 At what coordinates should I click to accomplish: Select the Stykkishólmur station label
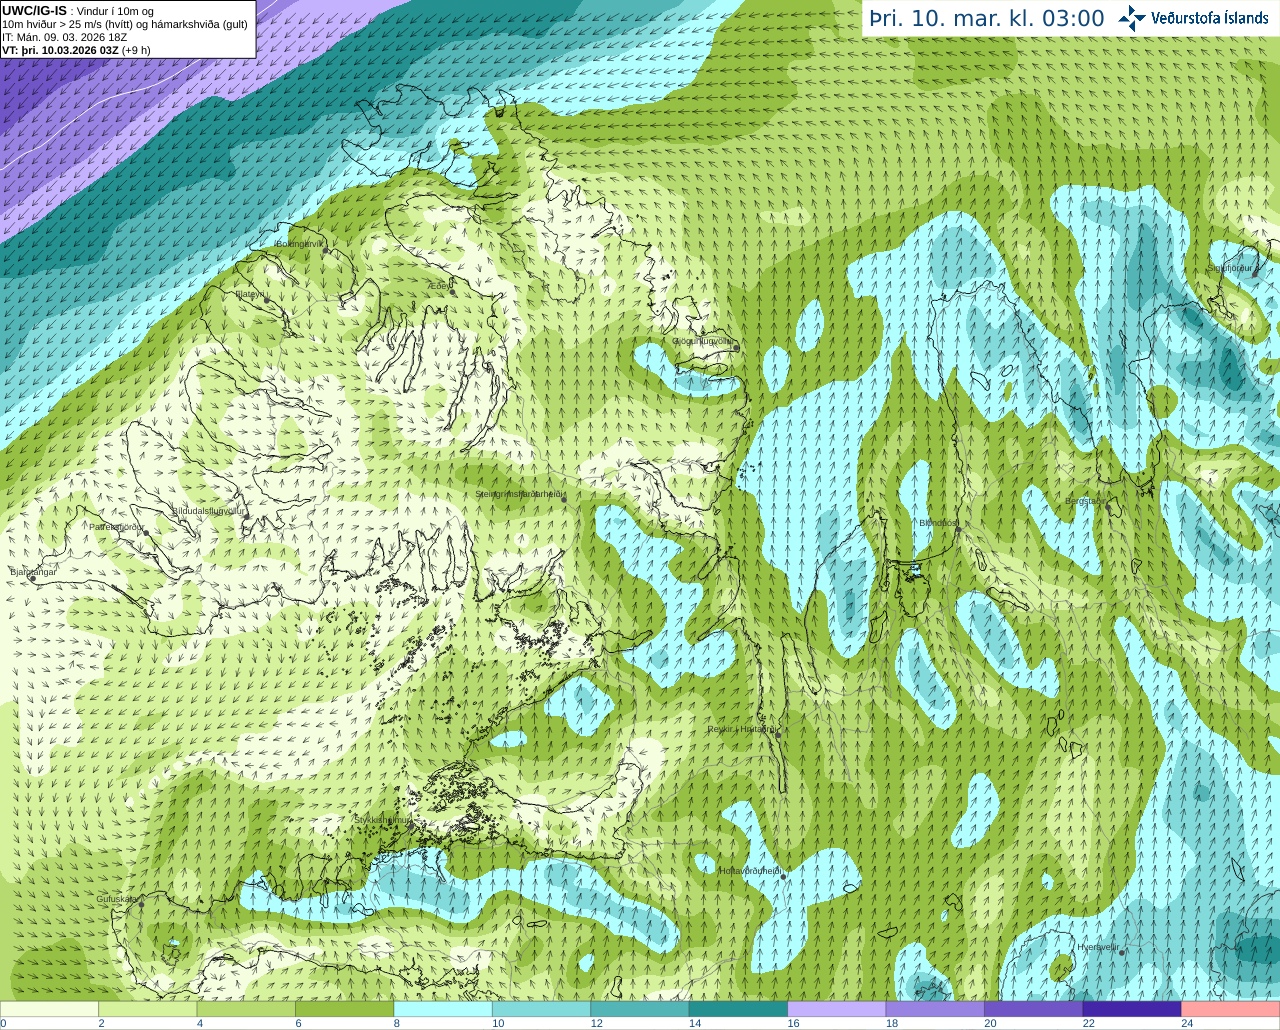point(382,819)
